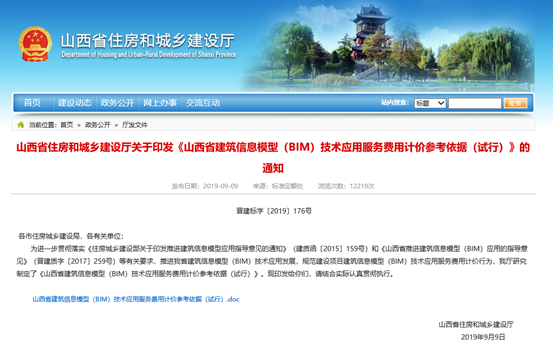This screenshot has width=553, height=360.
Task: Click the document number 晋建标字 176号
Action: [x=274, y=211]
